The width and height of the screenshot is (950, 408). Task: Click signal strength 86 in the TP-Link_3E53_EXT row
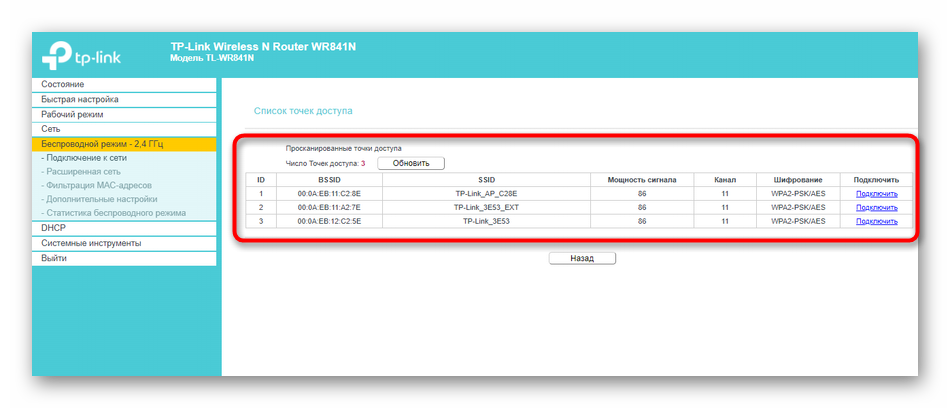(x=642, y=207)
